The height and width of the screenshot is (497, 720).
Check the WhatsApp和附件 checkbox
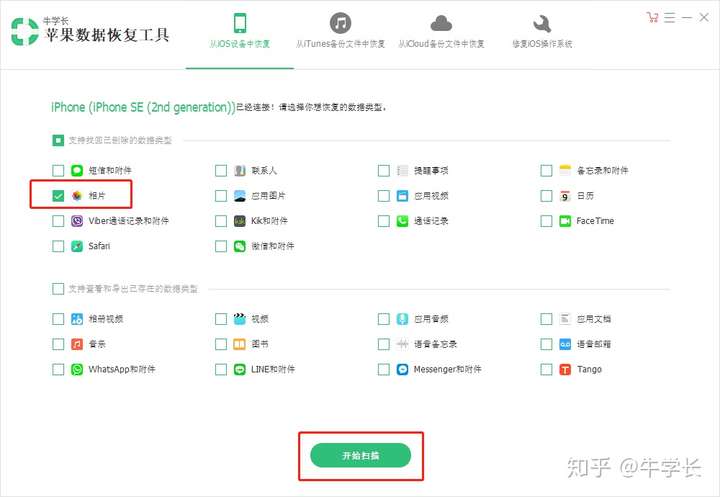tap(58, 369)
